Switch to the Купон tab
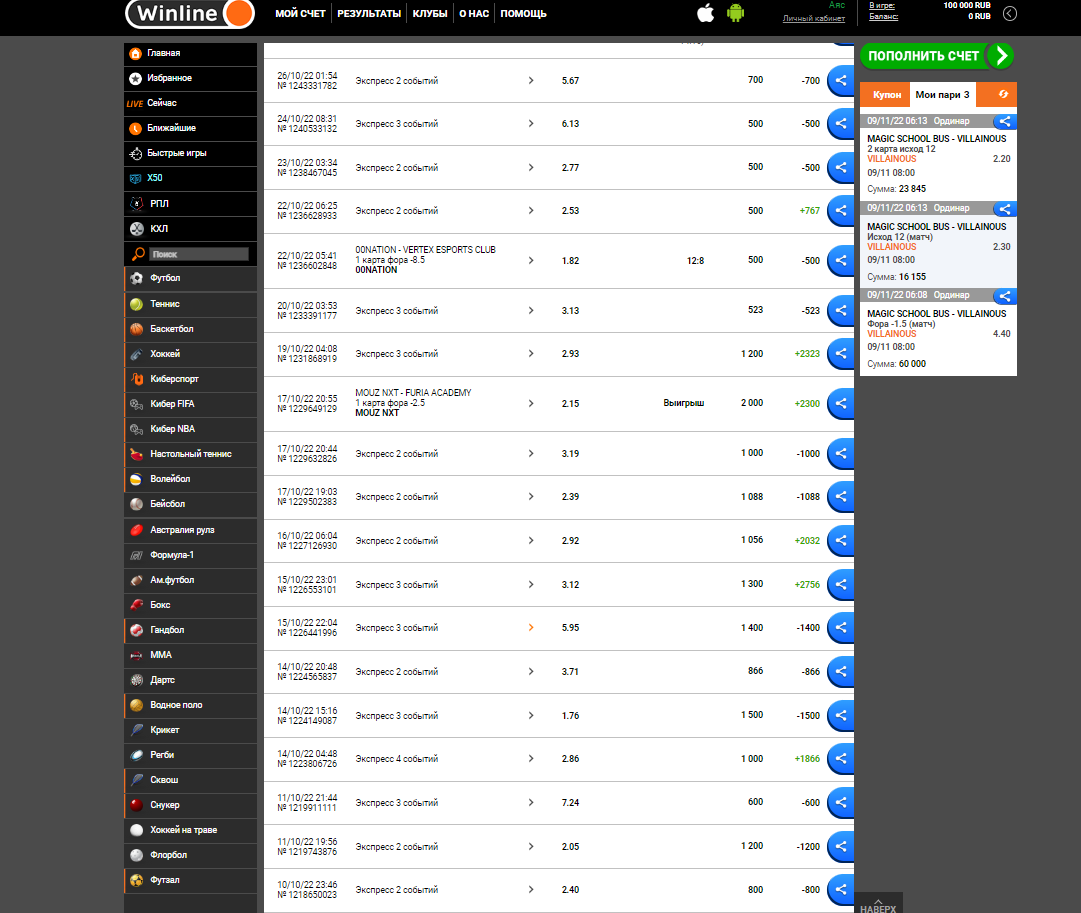 tap(886, 95)
